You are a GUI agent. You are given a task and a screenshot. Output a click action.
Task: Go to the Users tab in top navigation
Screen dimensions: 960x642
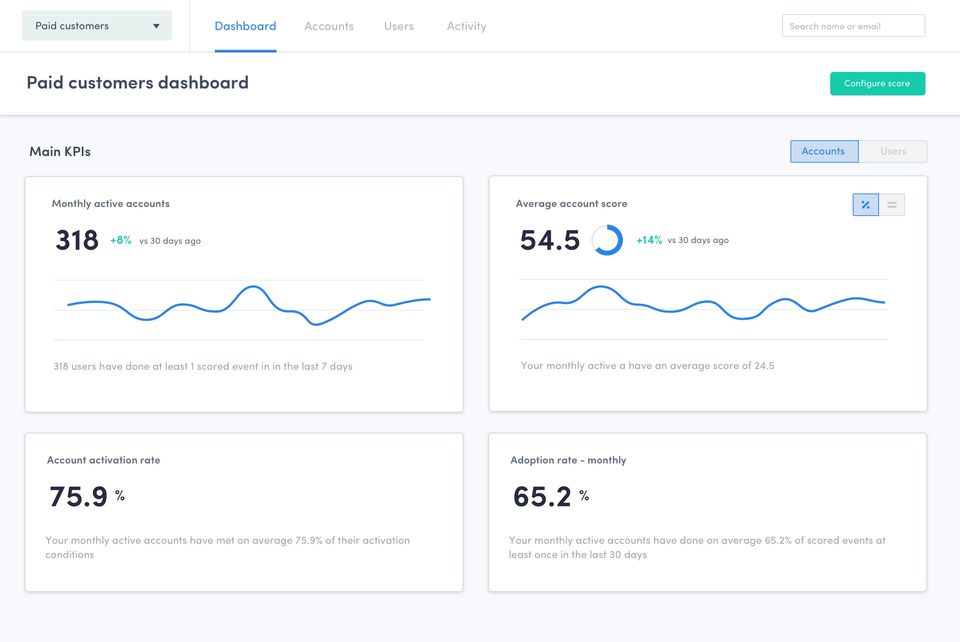point(399,26)
